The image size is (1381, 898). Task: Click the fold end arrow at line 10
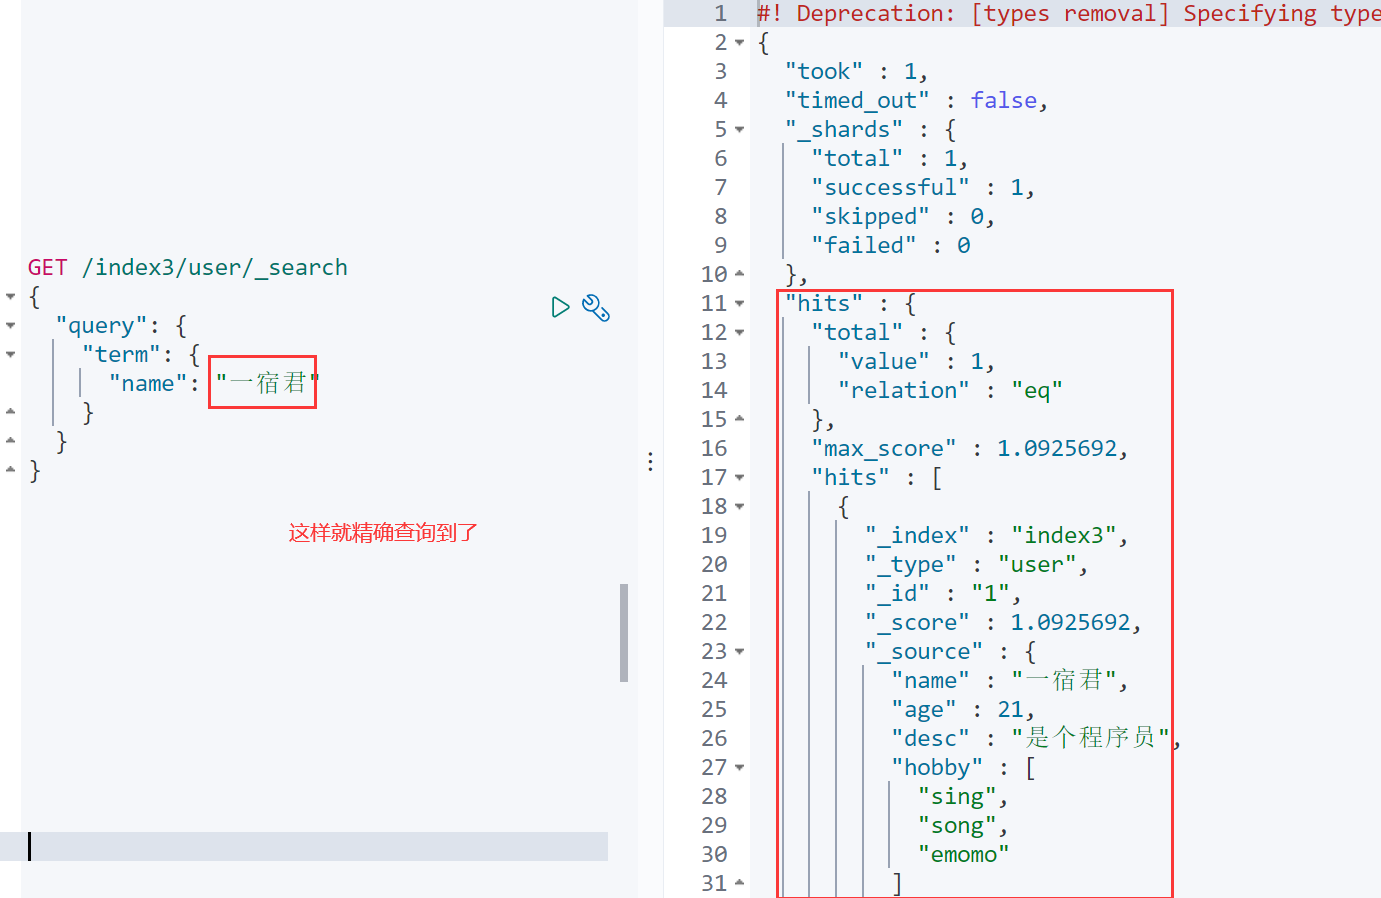pos(740,274)
